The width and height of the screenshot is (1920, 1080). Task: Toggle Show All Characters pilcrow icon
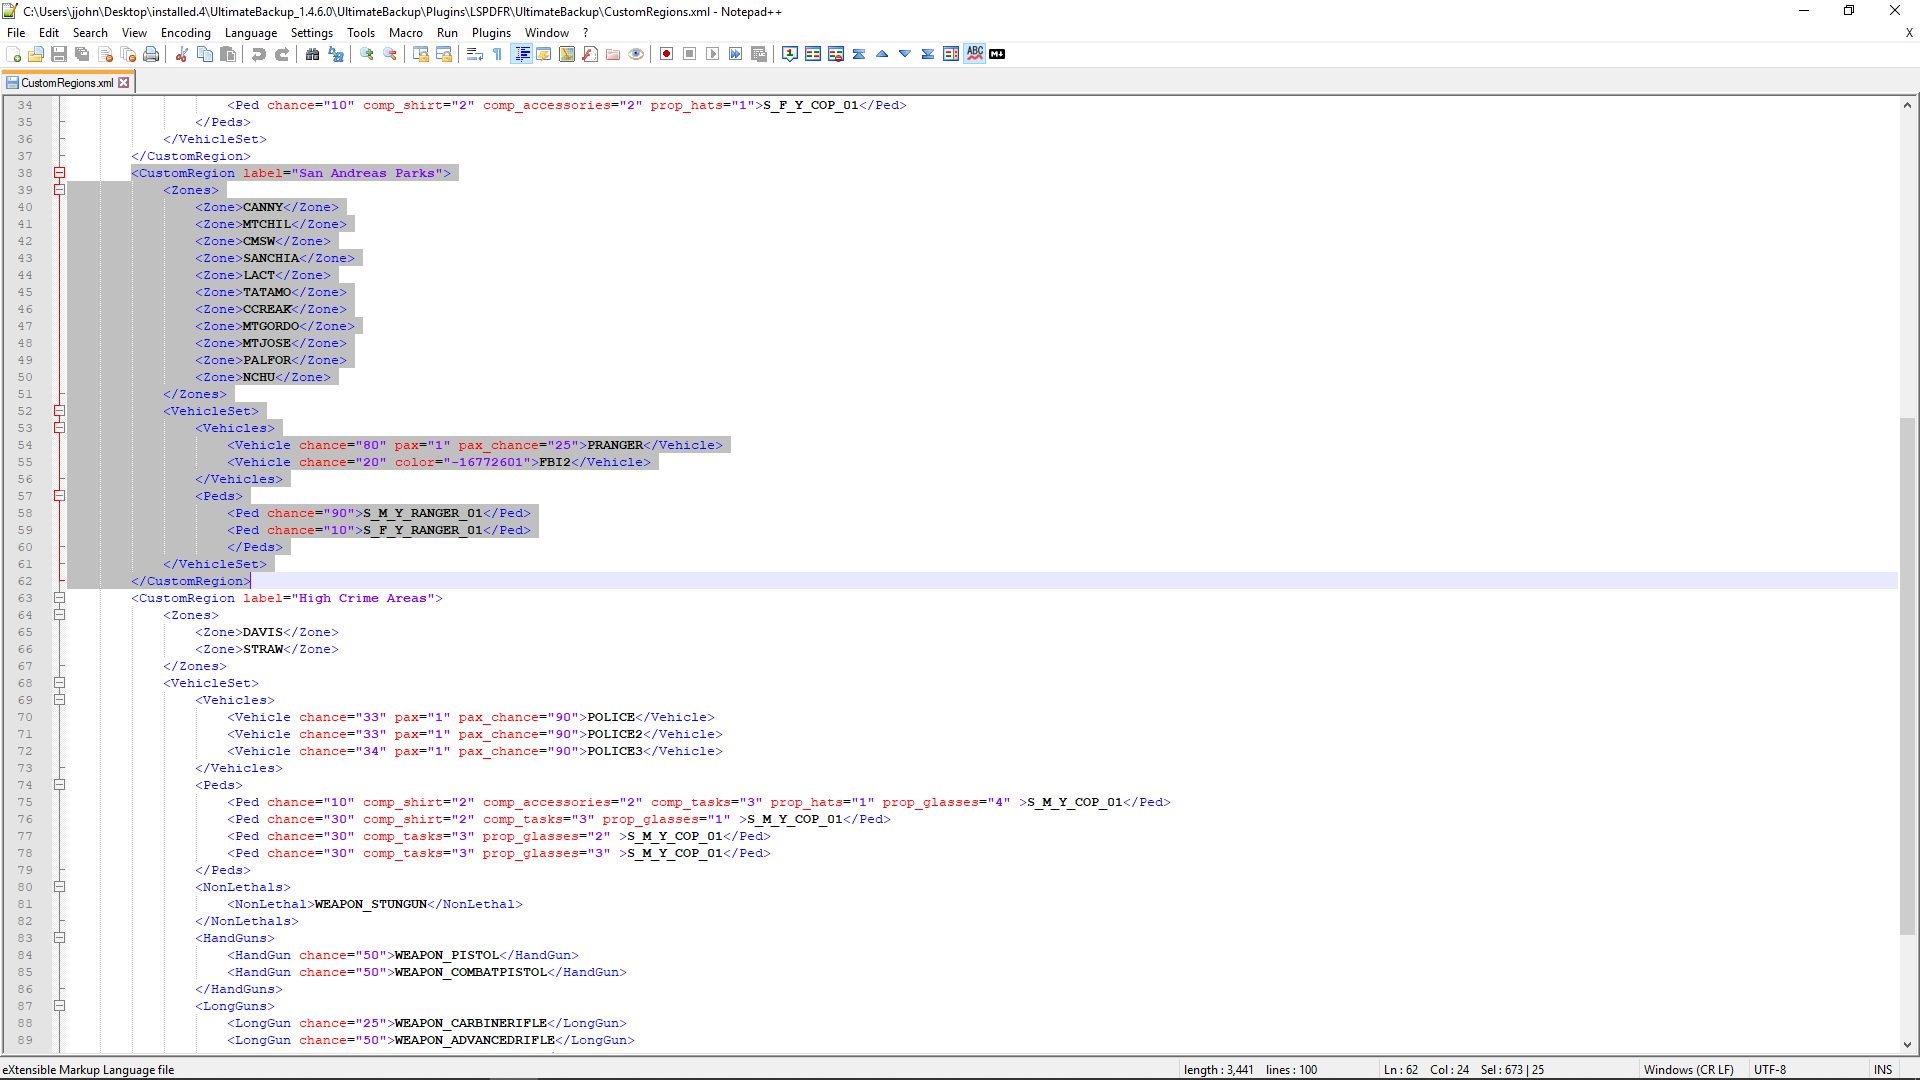click(x=498, y=54)
